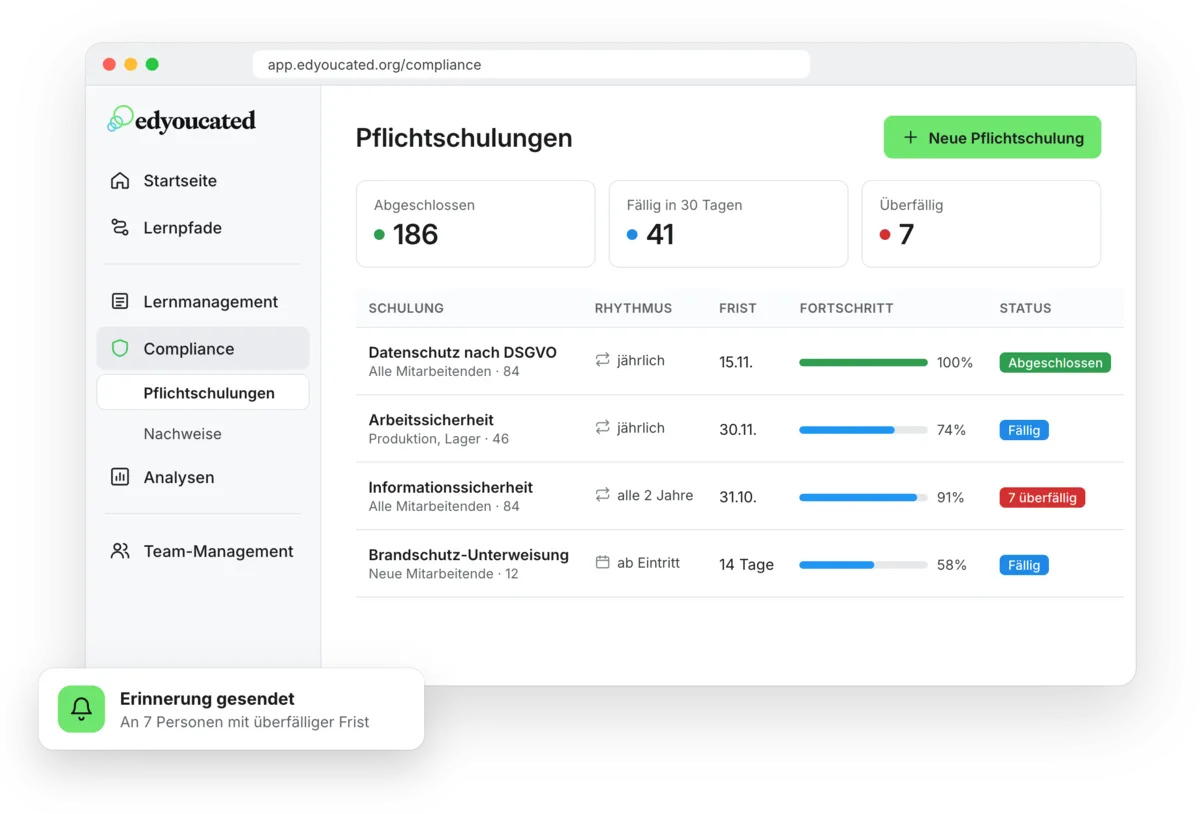
Task: Click Fällig badge in Brandschutz-Unterweisung row
Action: (1024, 565)
